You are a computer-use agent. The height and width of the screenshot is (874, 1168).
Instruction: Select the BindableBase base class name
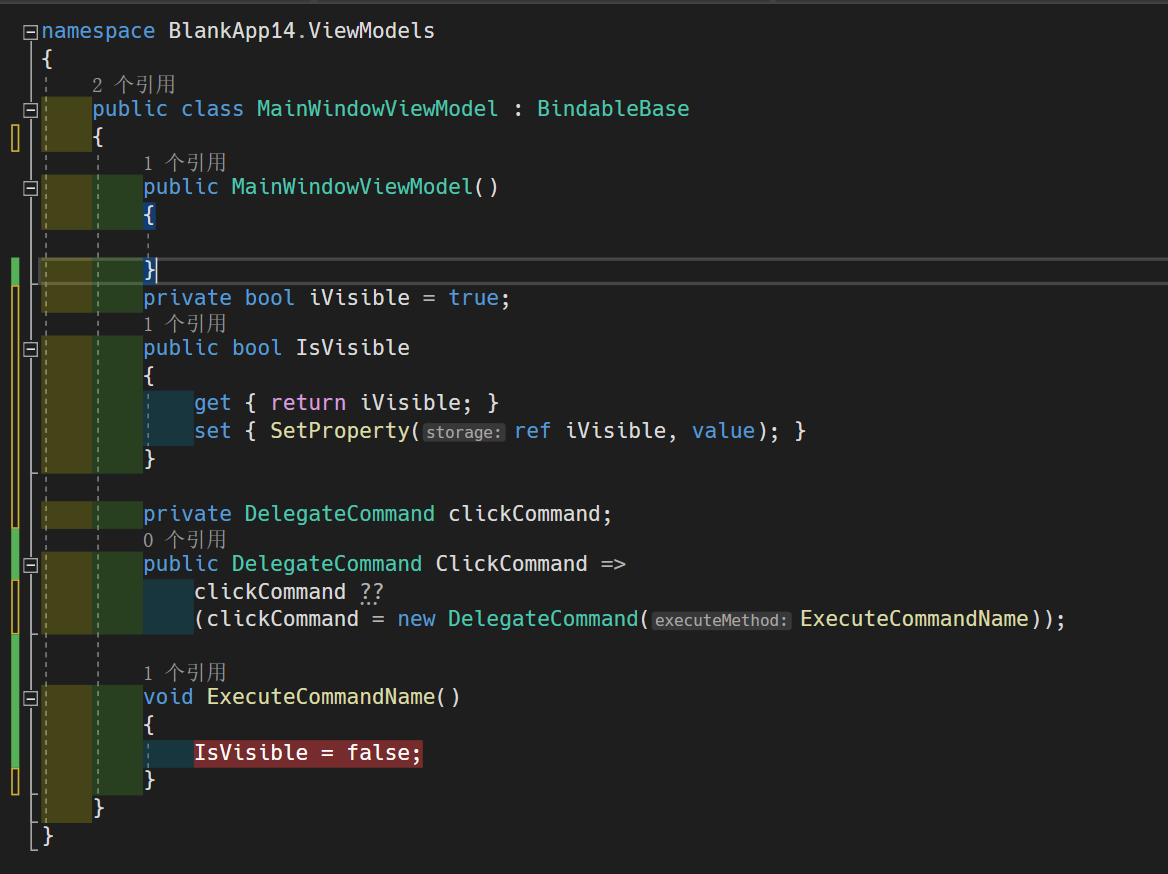coord(613,108)
